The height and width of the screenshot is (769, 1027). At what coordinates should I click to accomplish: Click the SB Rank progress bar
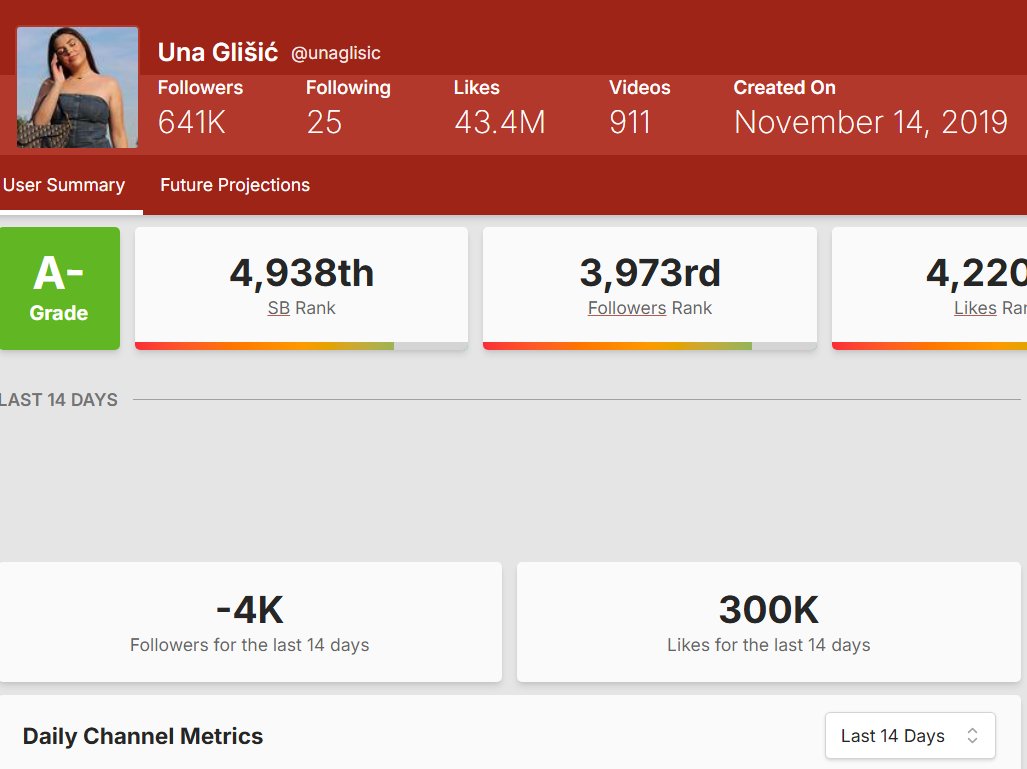tap(301, 346)
